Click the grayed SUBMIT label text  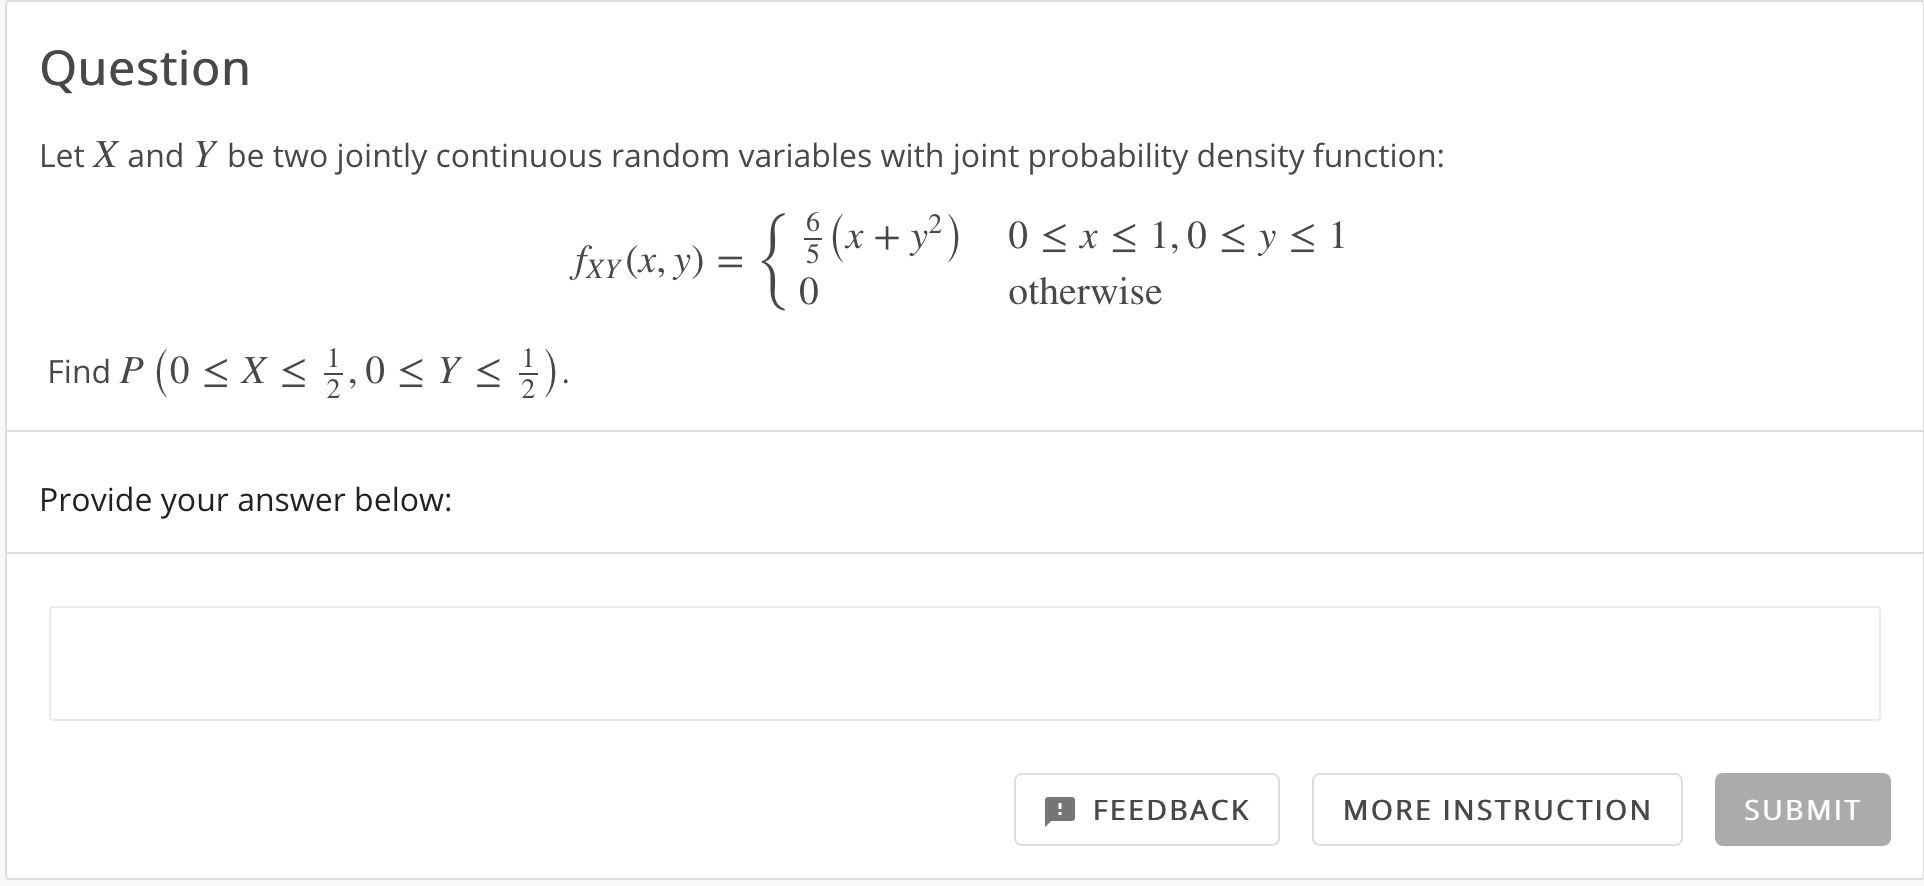tap(1800, 810)
